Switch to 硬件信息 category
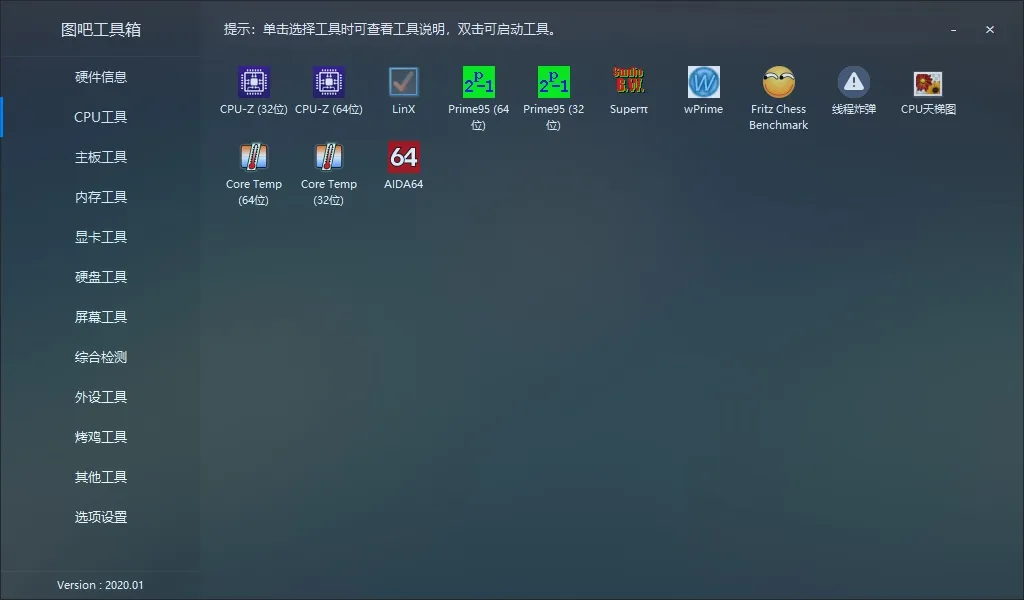Viewport: 1024px width, 600px height. point(100,77)
